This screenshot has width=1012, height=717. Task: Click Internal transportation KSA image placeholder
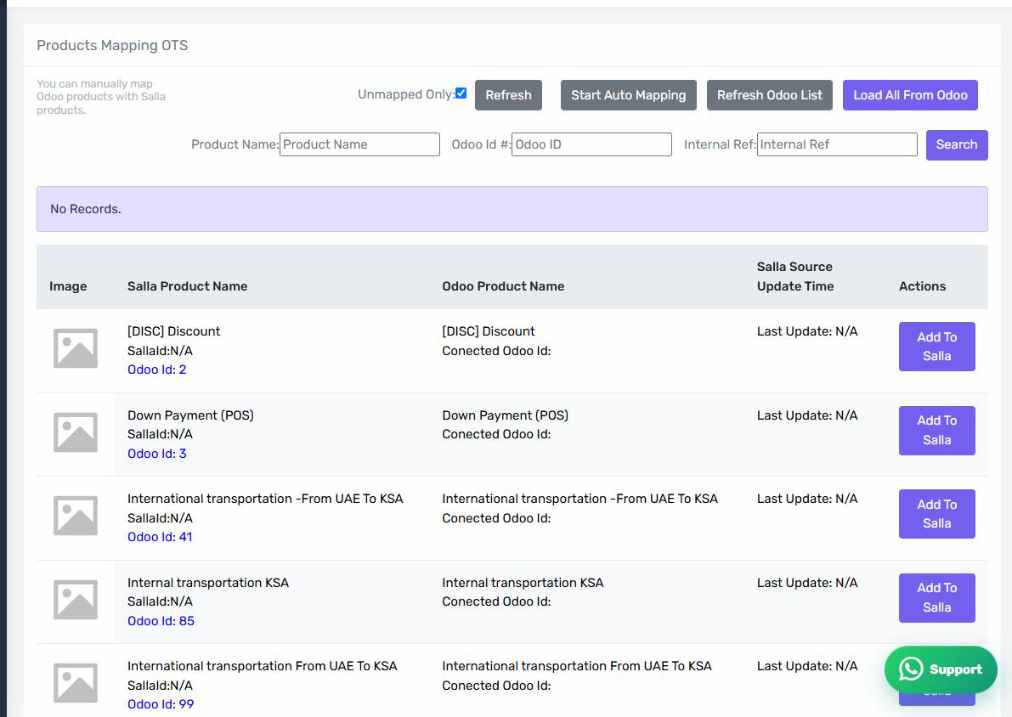76,600
